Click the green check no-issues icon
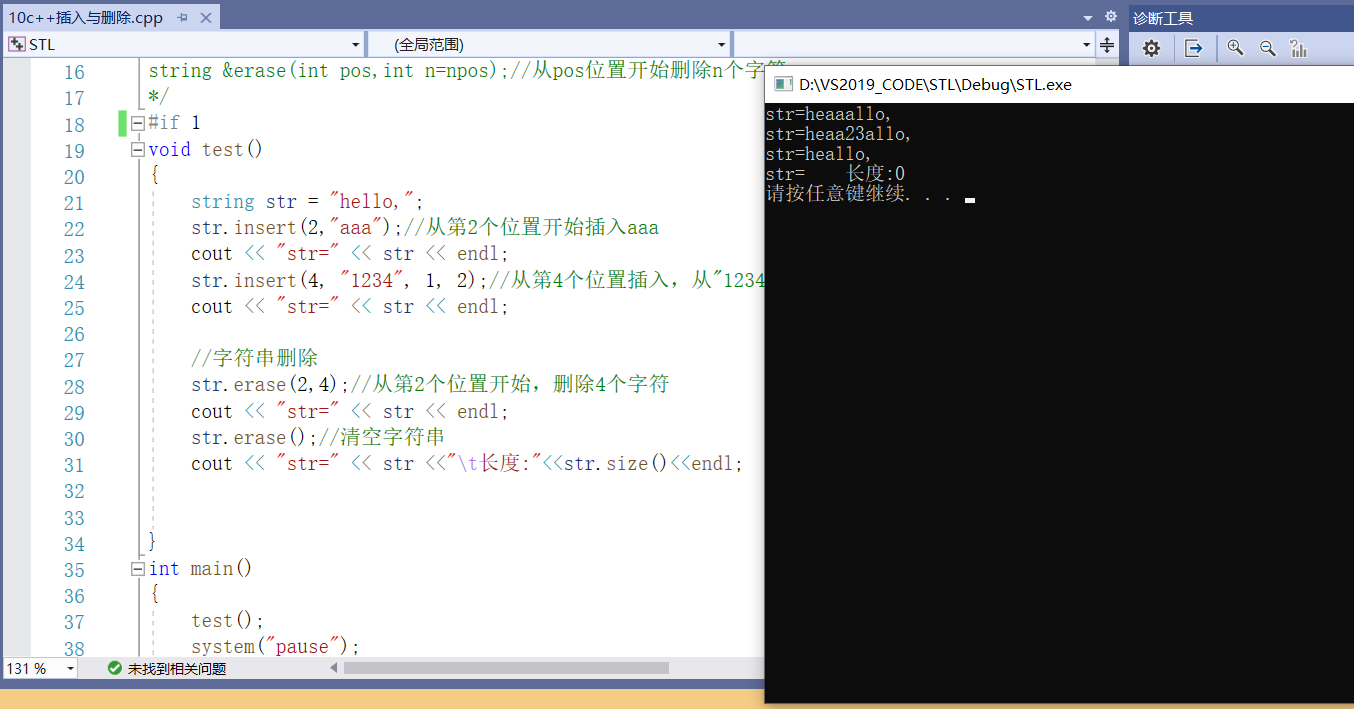This screenshot has height=709, width=1354. (x=115, y=668)
